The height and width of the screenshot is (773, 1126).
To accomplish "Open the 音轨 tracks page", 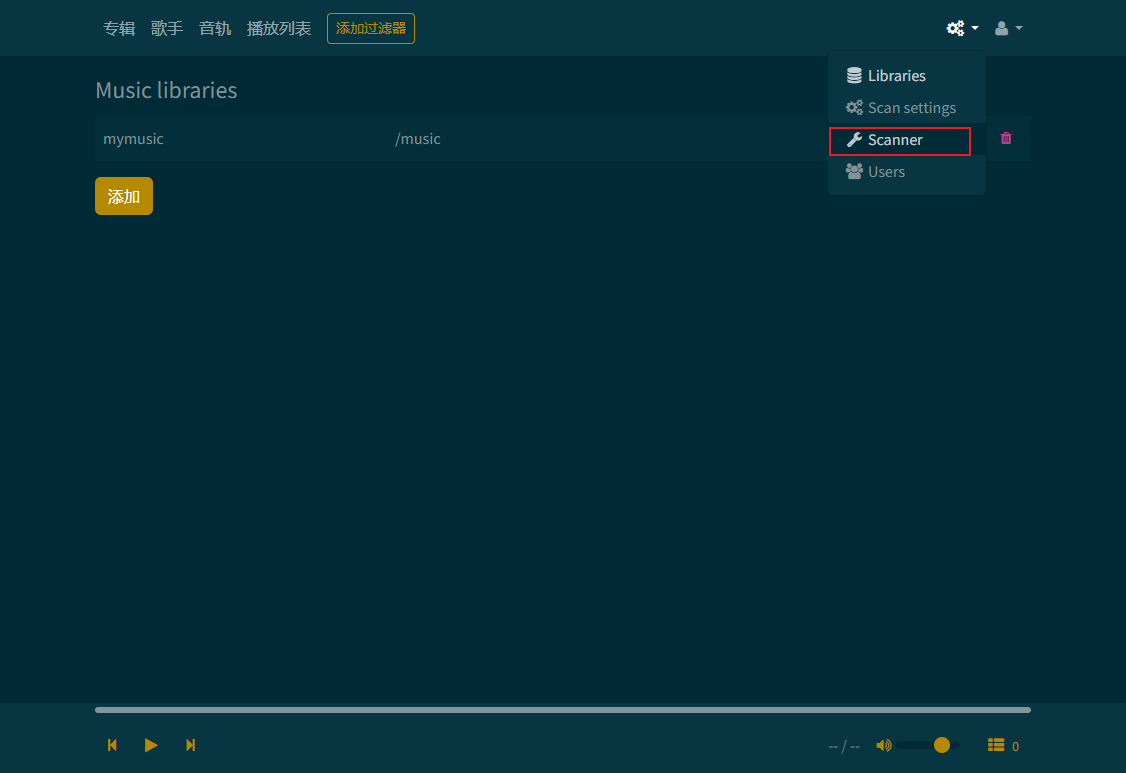I will [215, 28].
